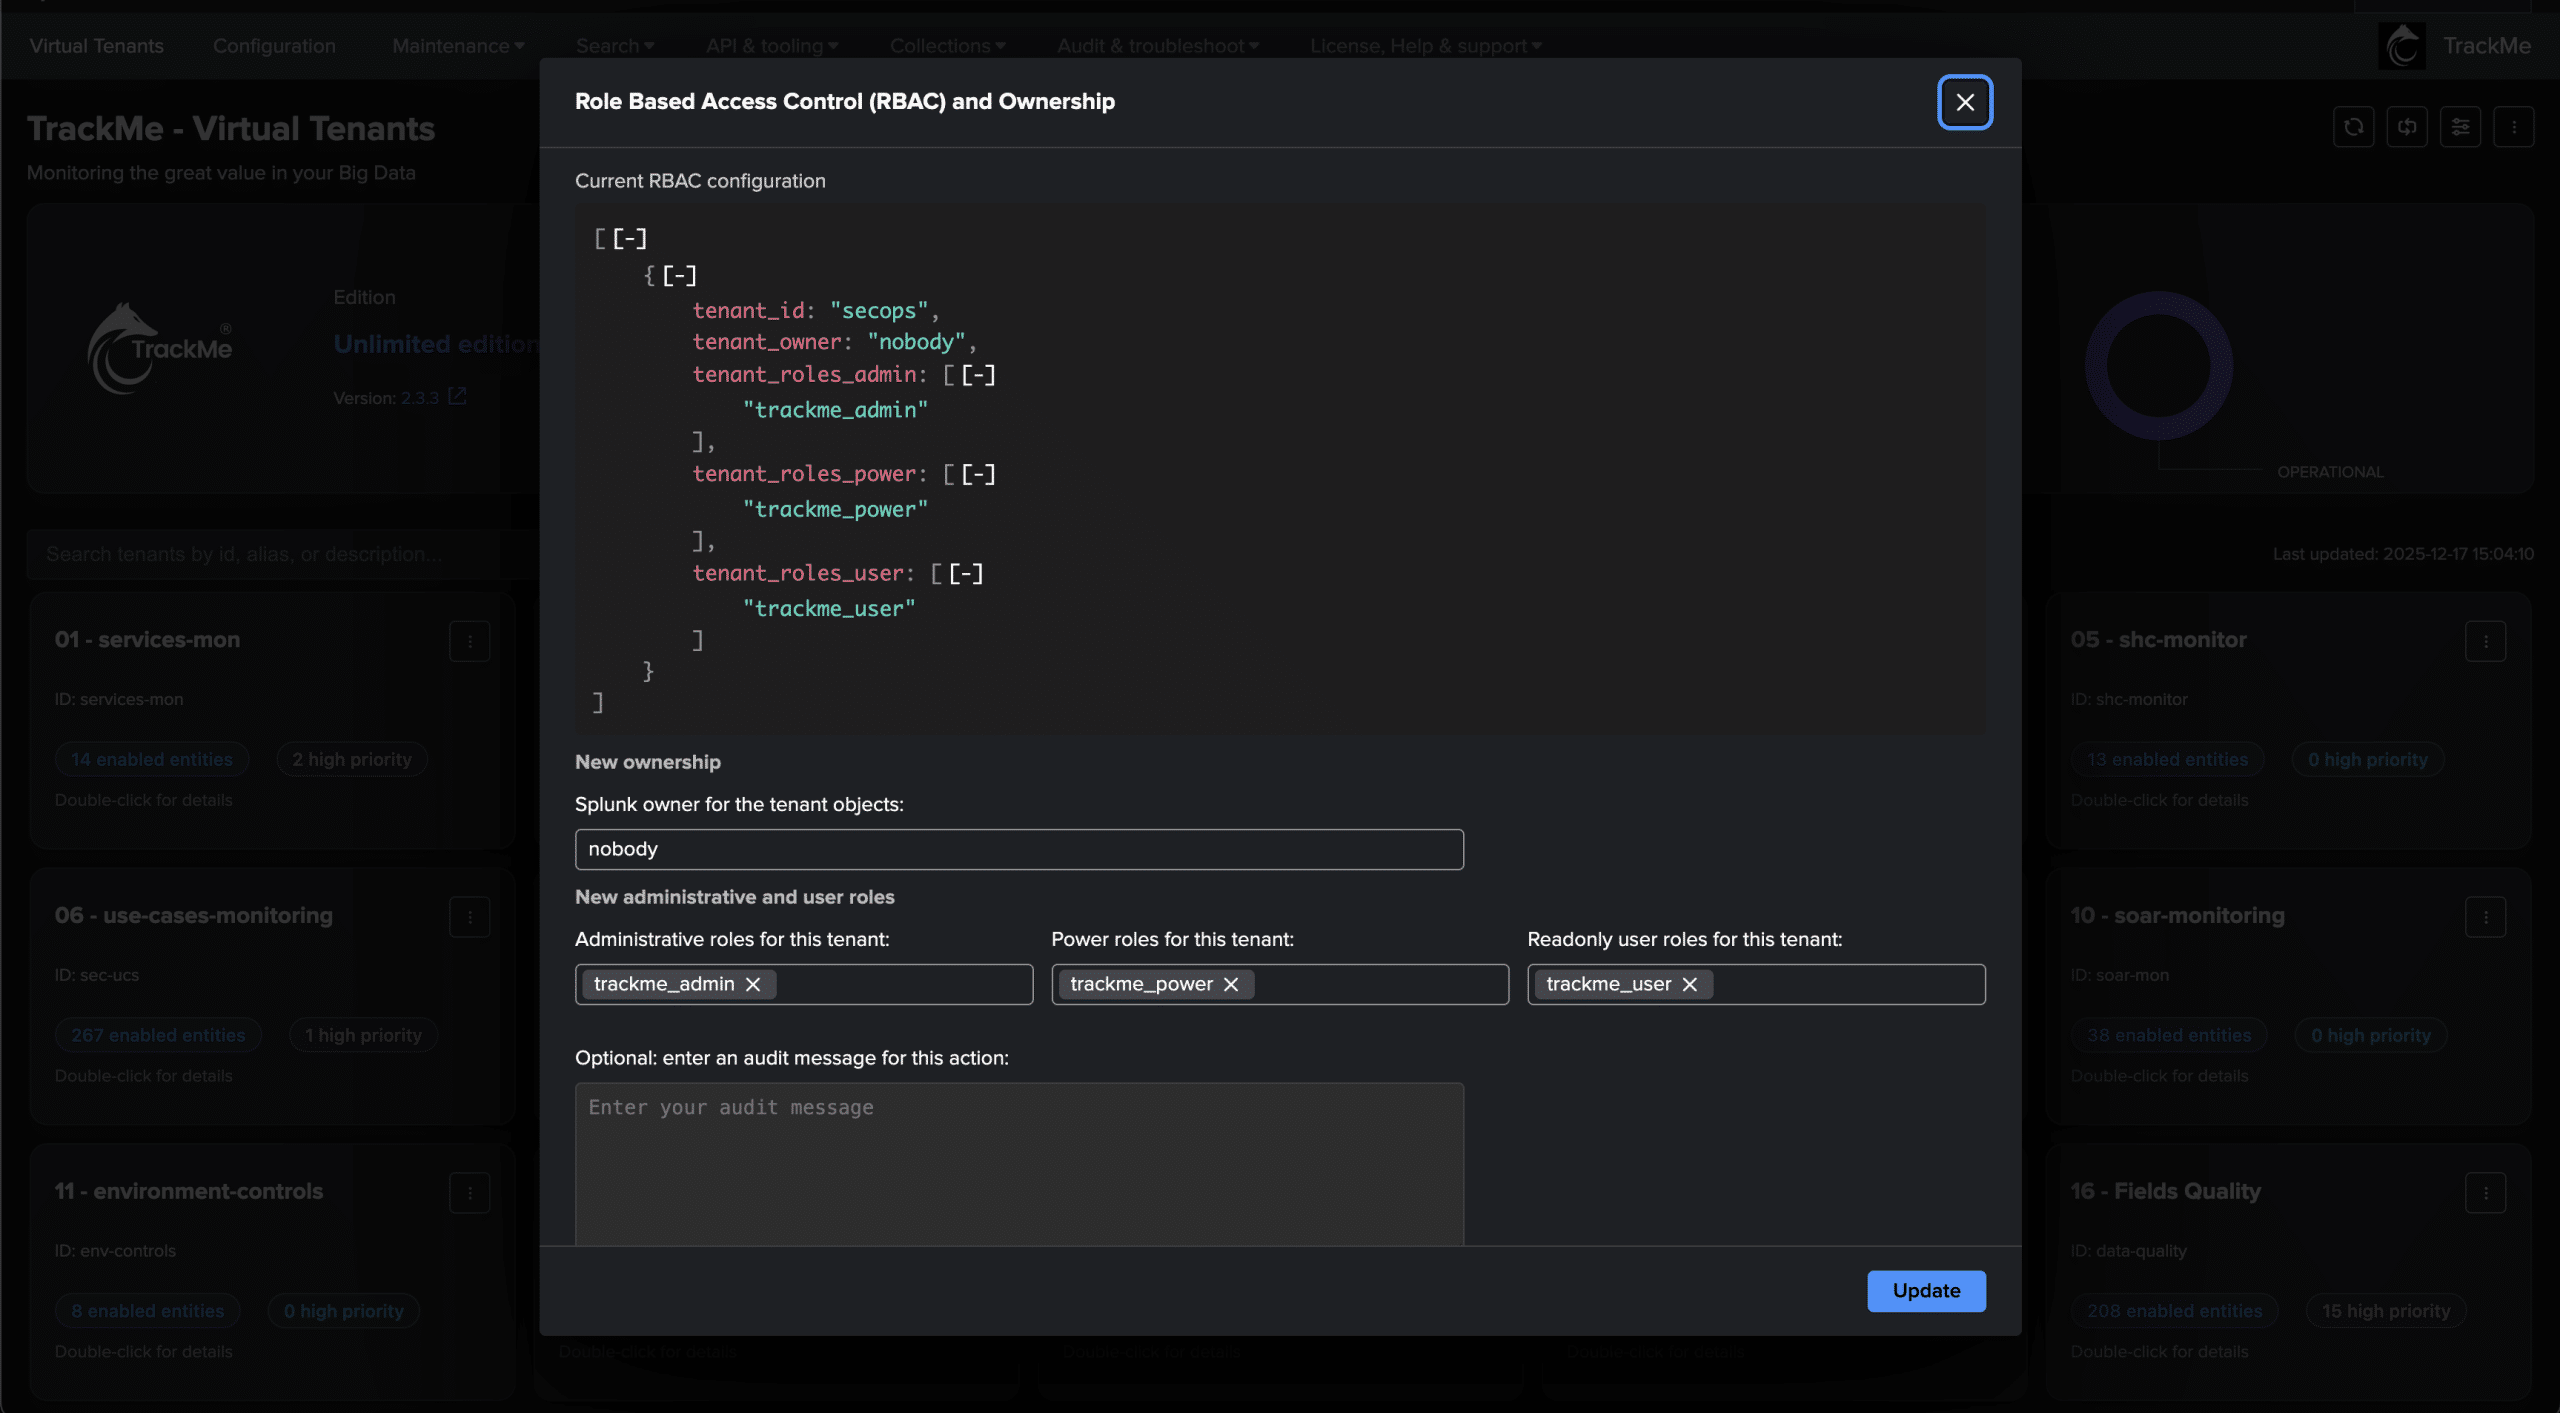Open the settings sliders icon at top right
The height and width of the screenshot is (1413, 2560).
2460,127
